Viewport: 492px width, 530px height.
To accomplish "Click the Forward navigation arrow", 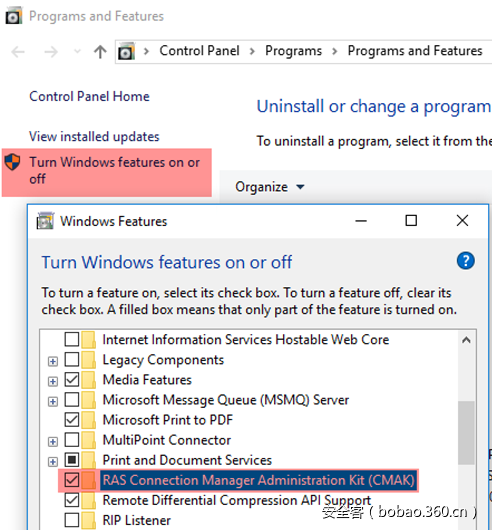I will (51, 52).
